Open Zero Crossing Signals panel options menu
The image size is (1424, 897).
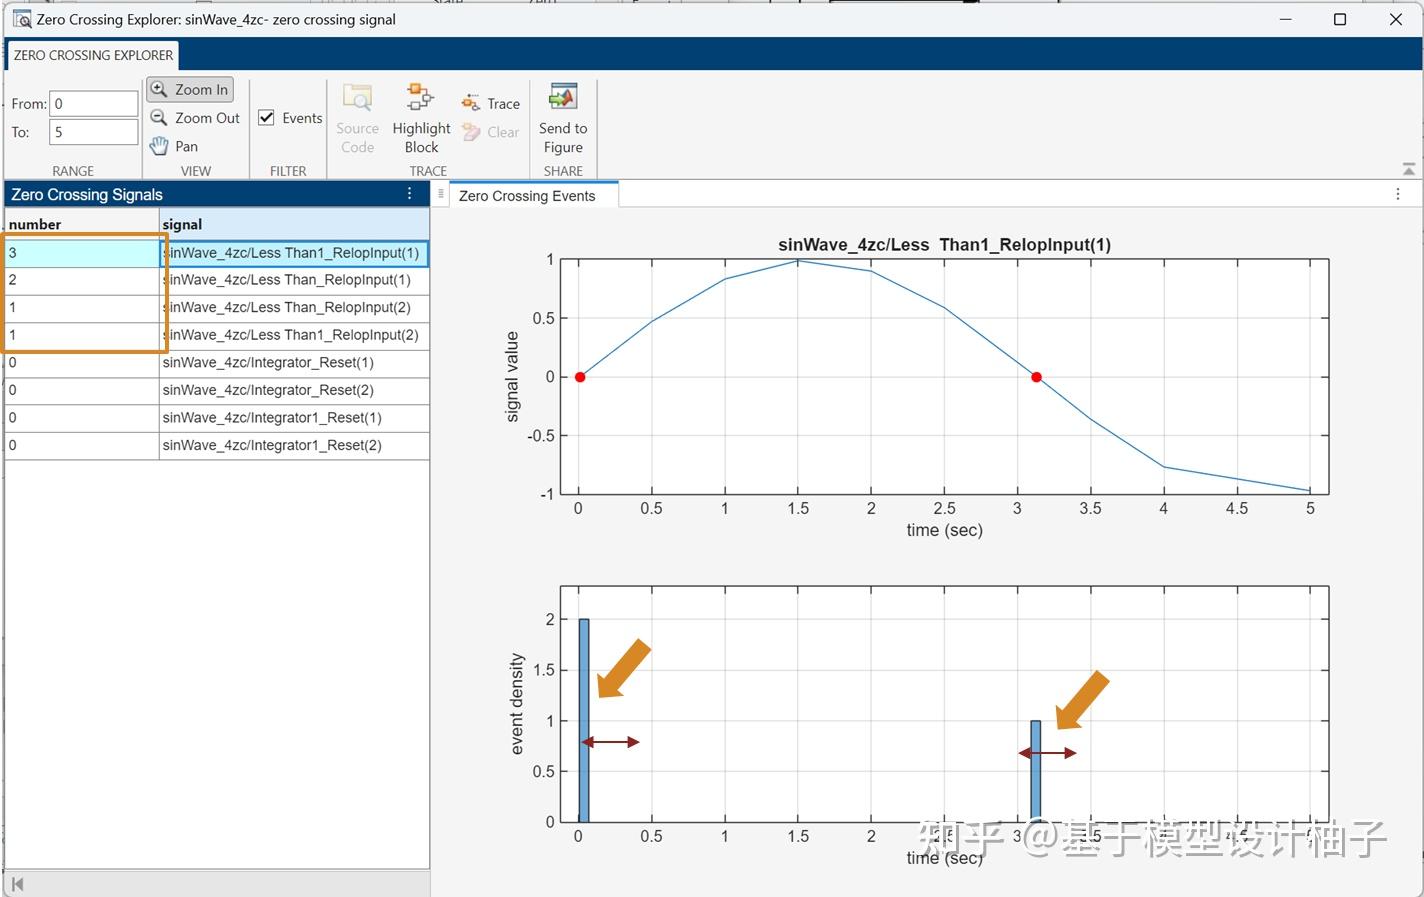(409, 194)
